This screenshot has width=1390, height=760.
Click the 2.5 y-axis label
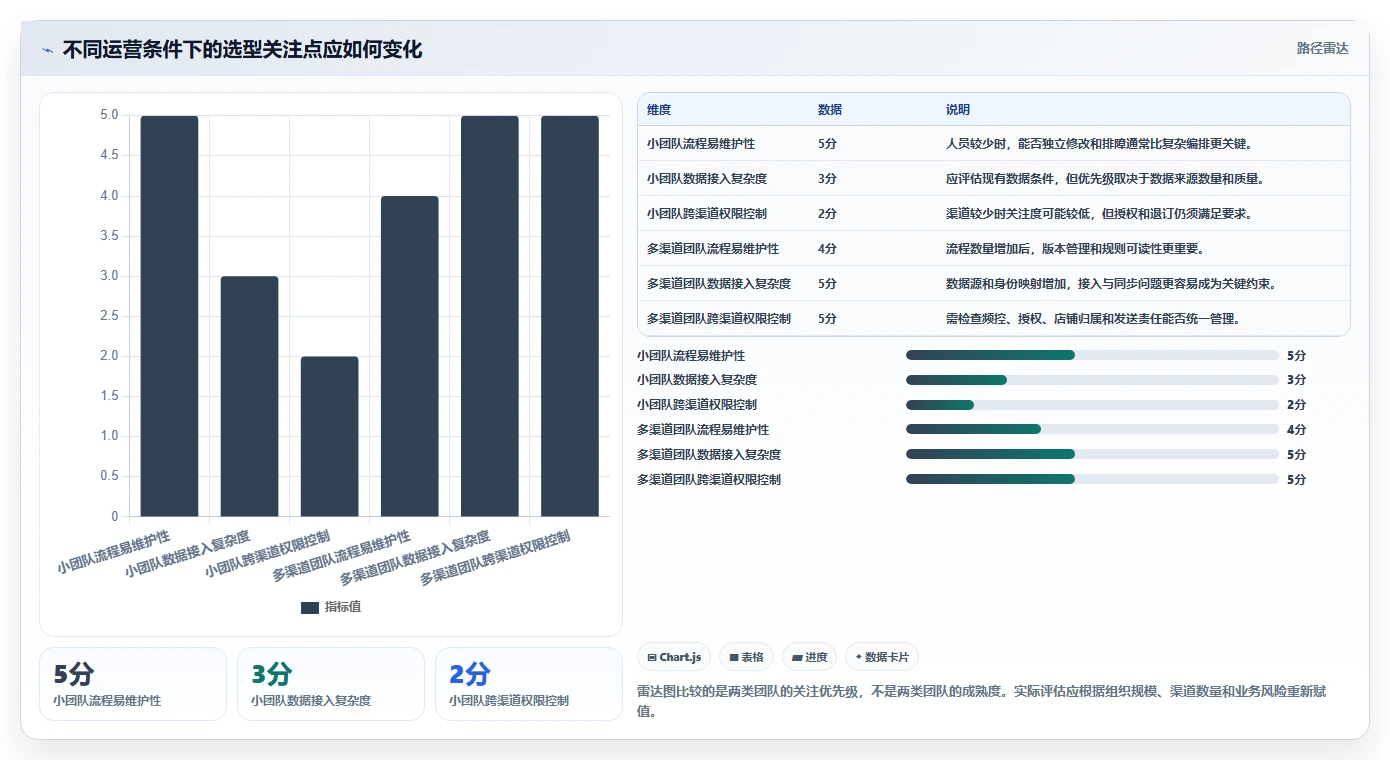click(x=108, y=316)
